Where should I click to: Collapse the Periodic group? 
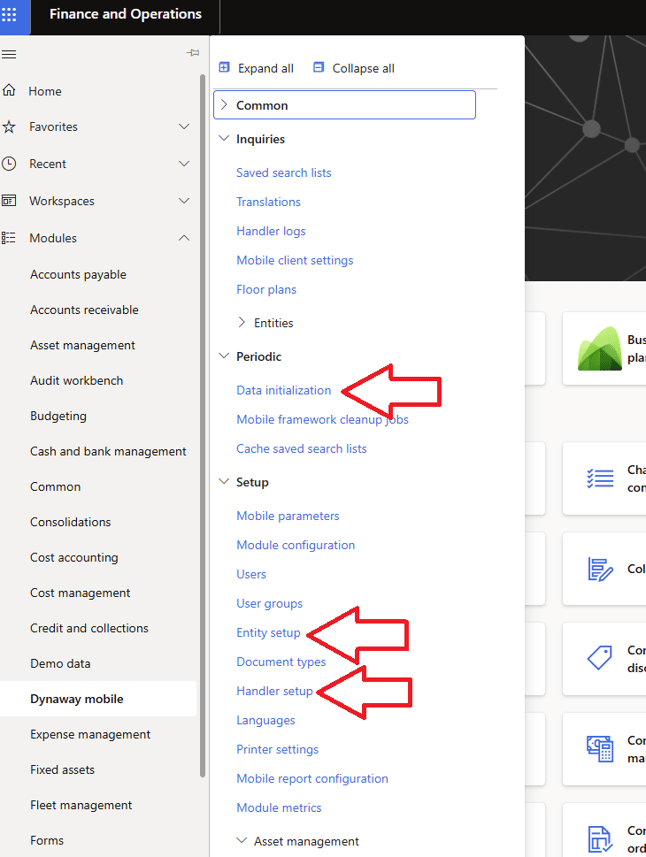224,356
